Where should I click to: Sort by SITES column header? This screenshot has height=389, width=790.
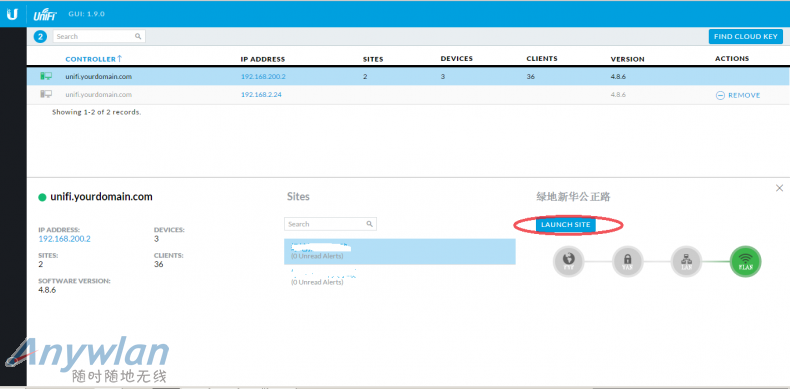coord(373,59)
